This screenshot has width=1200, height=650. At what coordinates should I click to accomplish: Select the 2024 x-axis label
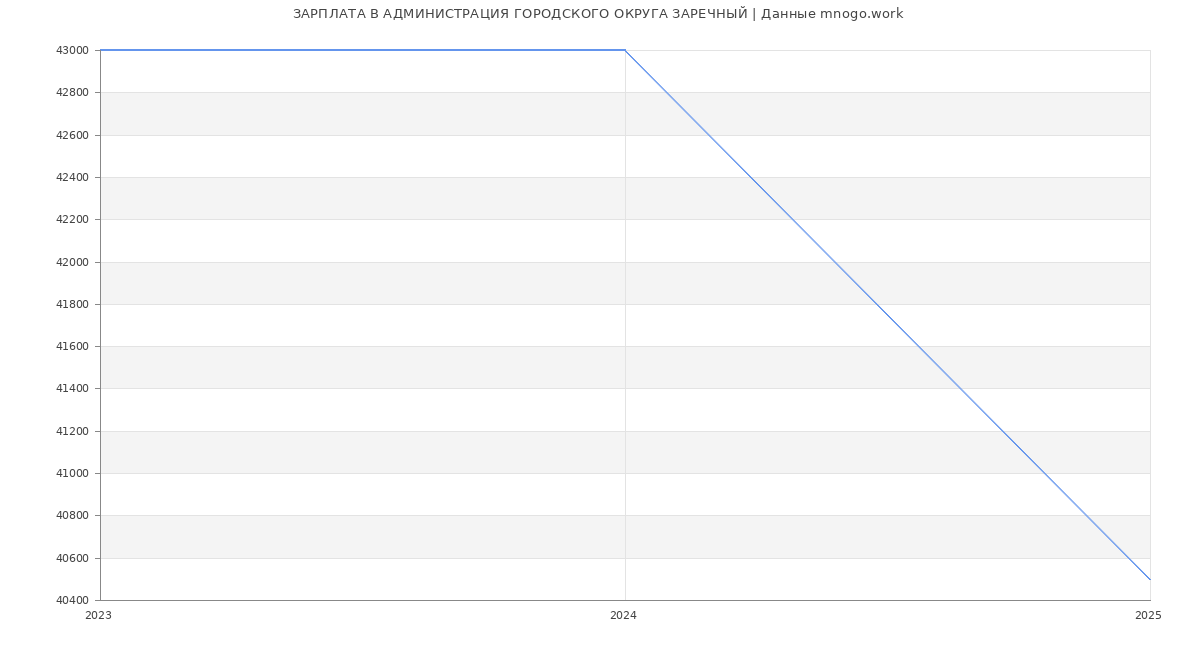pos(623,616)
